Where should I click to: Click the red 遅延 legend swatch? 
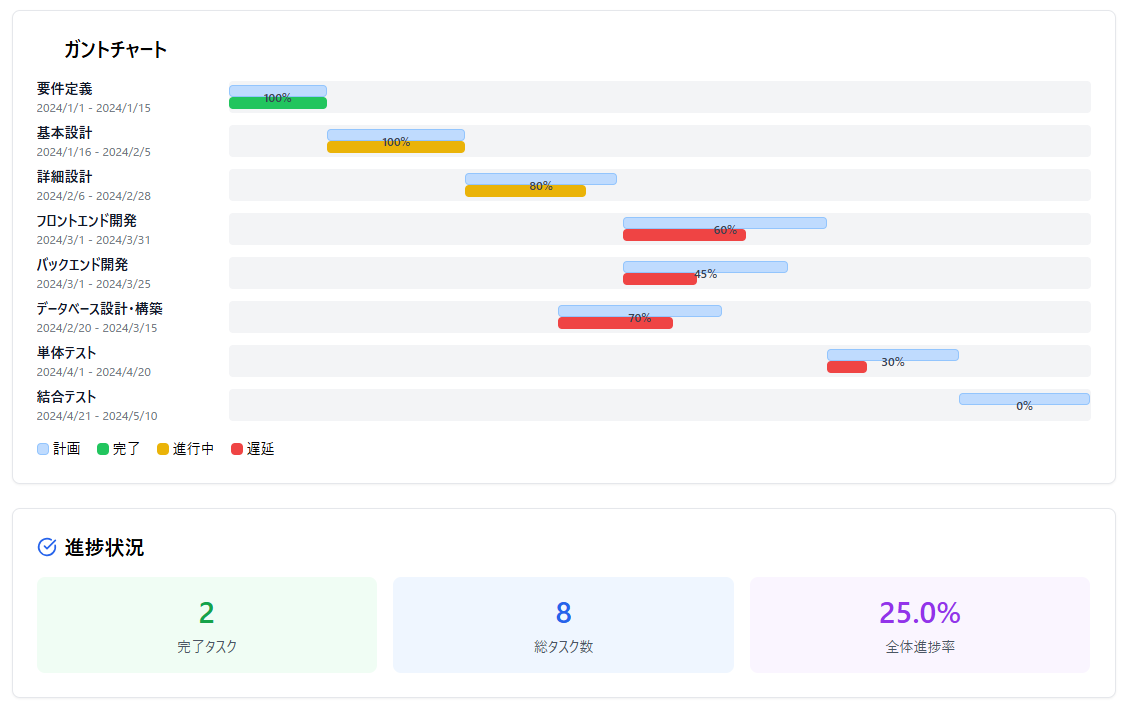pos(237,449)
